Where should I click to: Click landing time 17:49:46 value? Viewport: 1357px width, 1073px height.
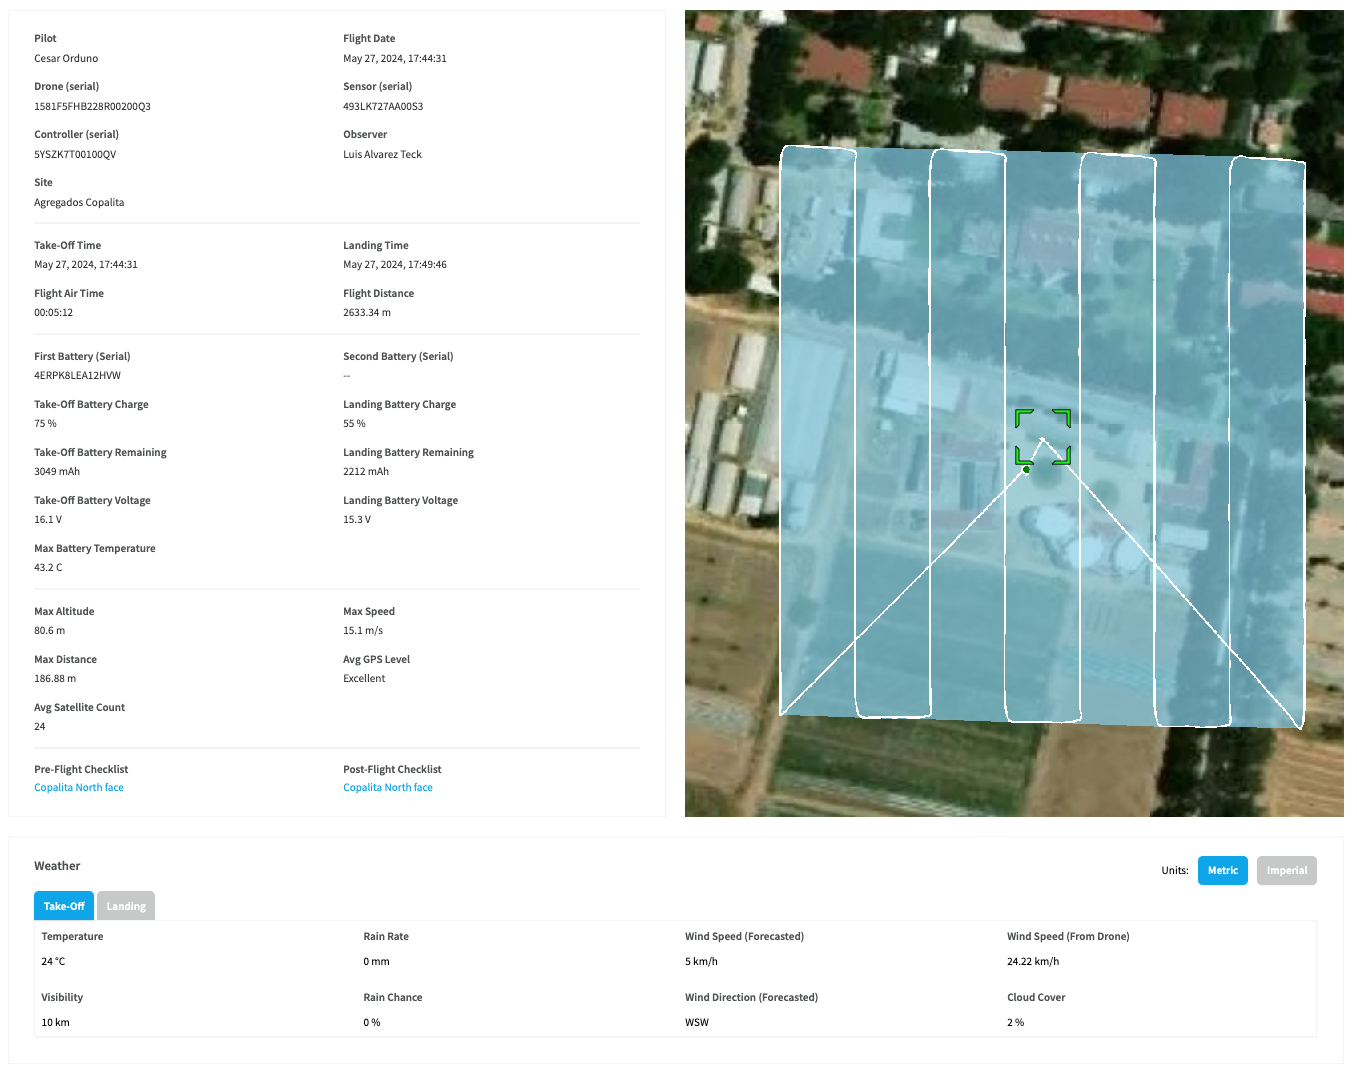395,265
